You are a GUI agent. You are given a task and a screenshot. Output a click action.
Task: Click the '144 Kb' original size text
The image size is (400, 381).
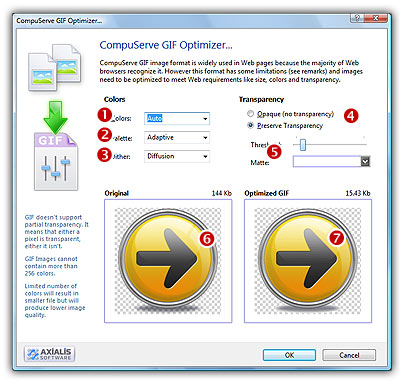[222, 193]
